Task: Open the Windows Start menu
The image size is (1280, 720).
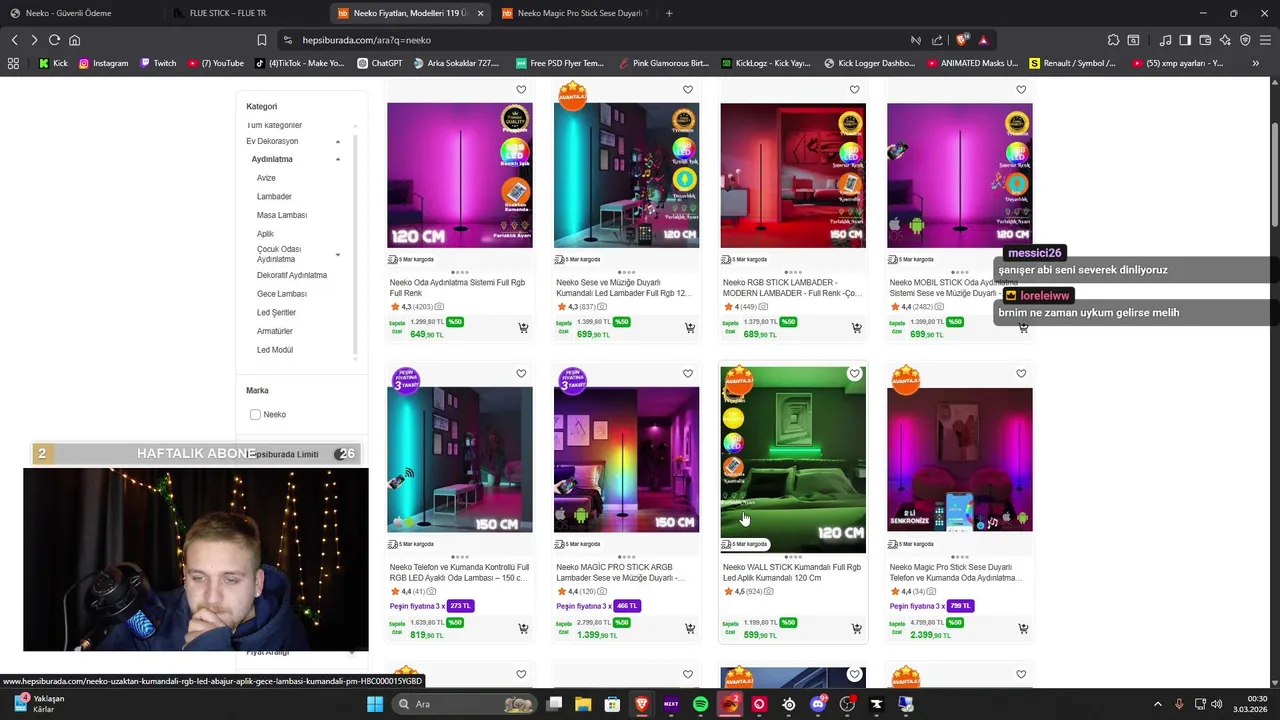Action: point(375,704)
